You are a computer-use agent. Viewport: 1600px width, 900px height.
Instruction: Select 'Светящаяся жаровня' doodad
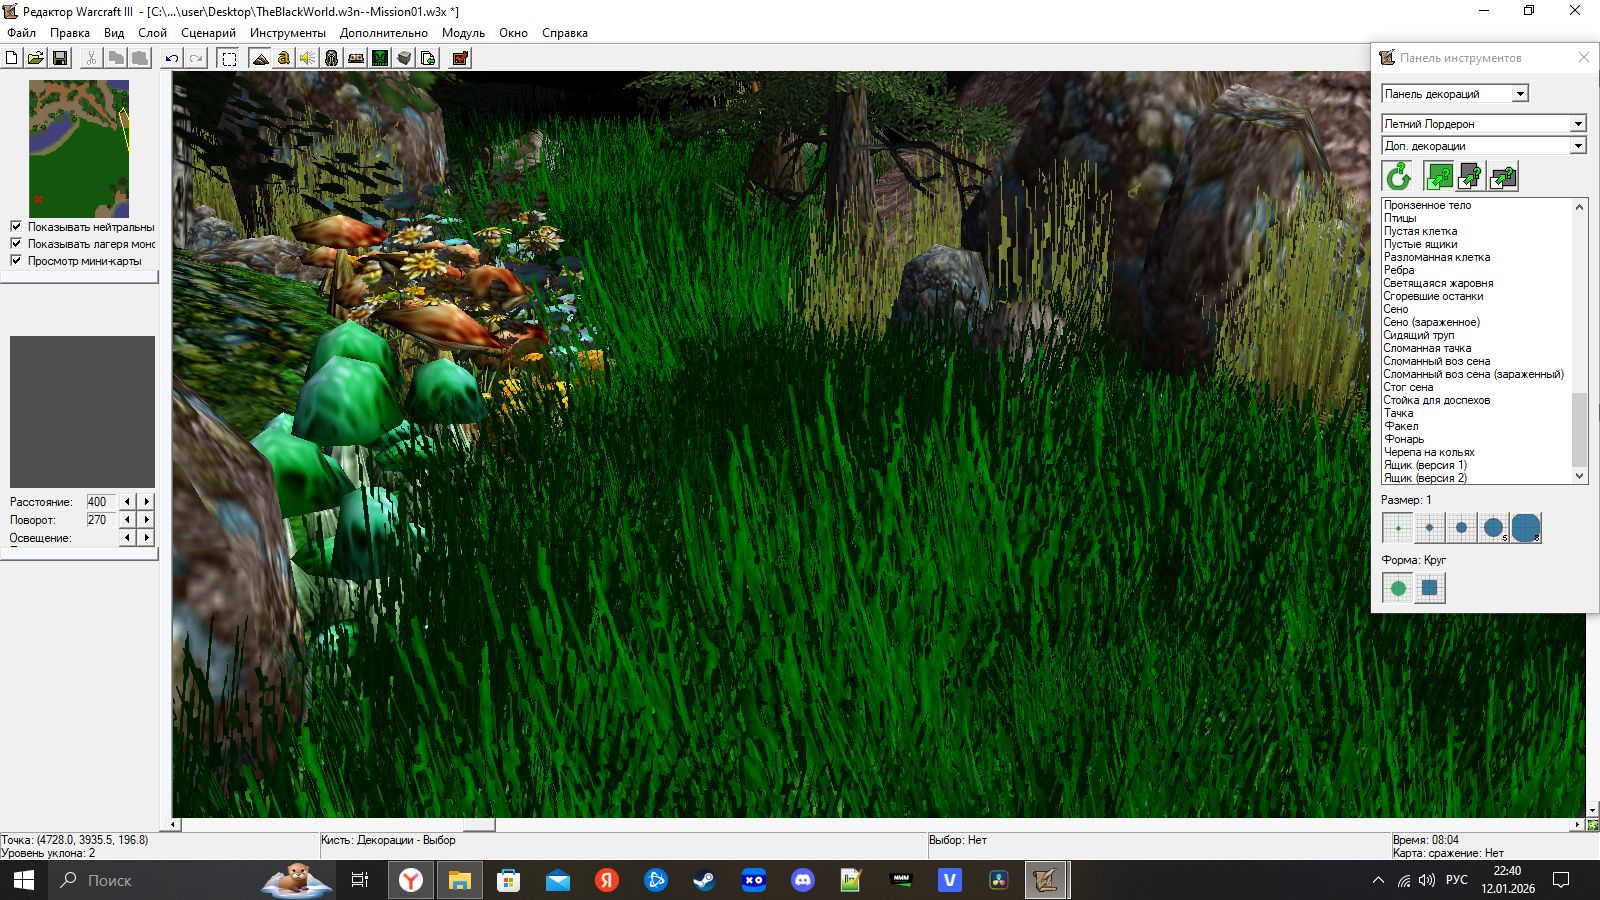click(x=1438, y=283)
